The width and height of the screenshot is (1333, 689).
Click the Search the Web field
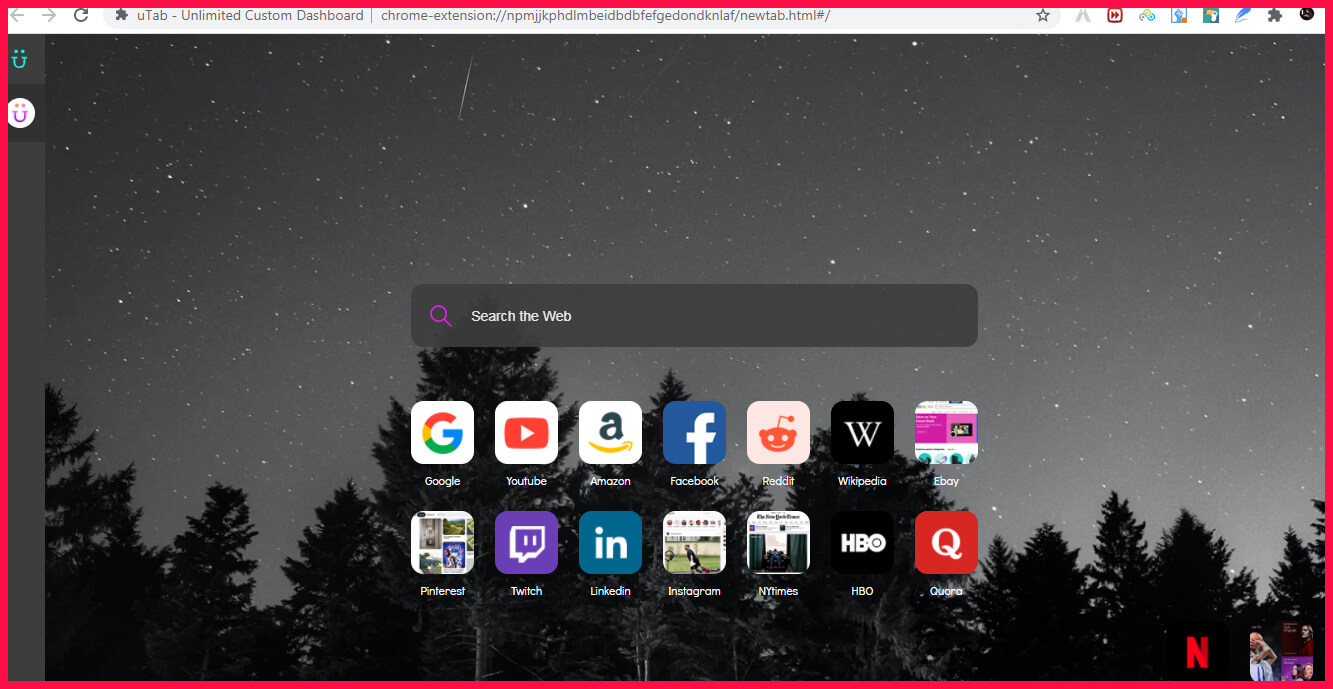tap(694, 316)
